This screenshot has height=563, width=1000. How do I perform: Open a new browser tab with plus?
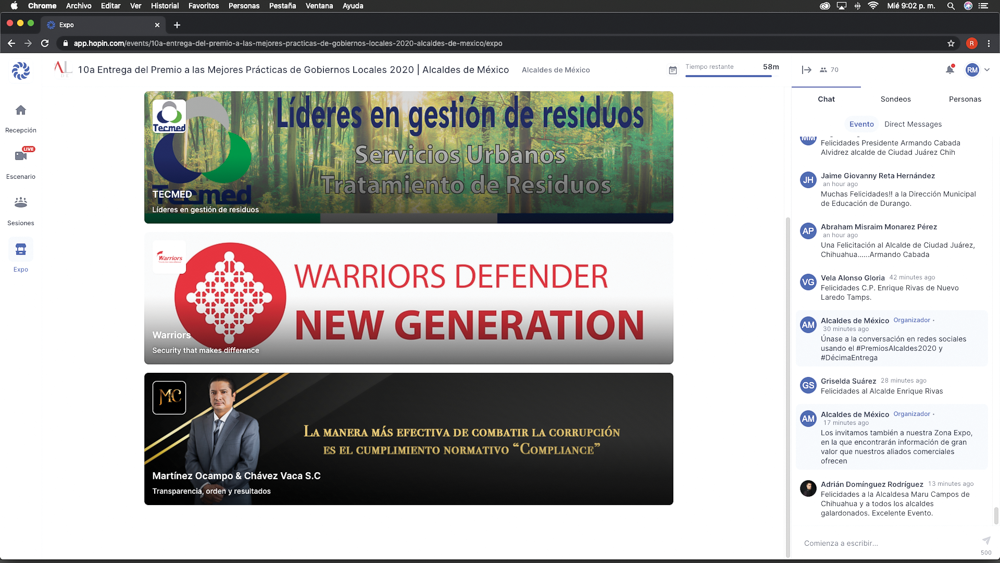pos(177,25)
